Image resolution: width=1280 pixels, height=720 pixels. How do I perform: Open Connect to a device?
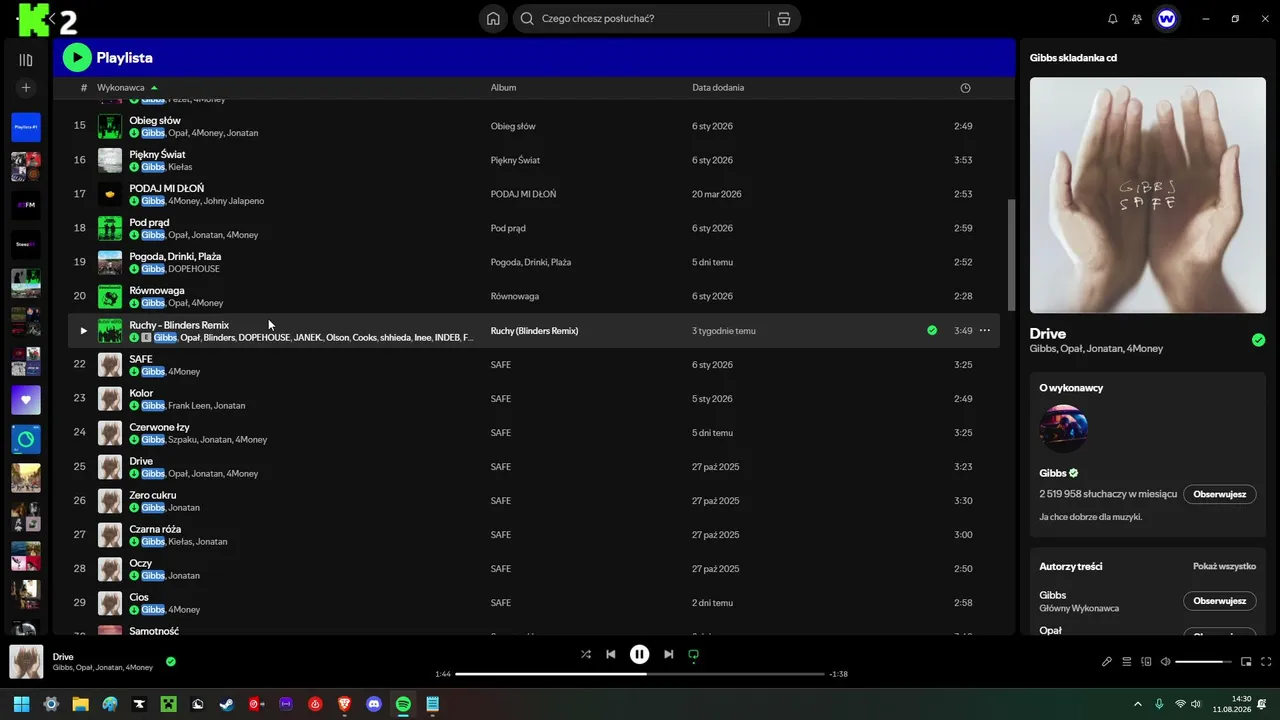tap(1147, 661)
